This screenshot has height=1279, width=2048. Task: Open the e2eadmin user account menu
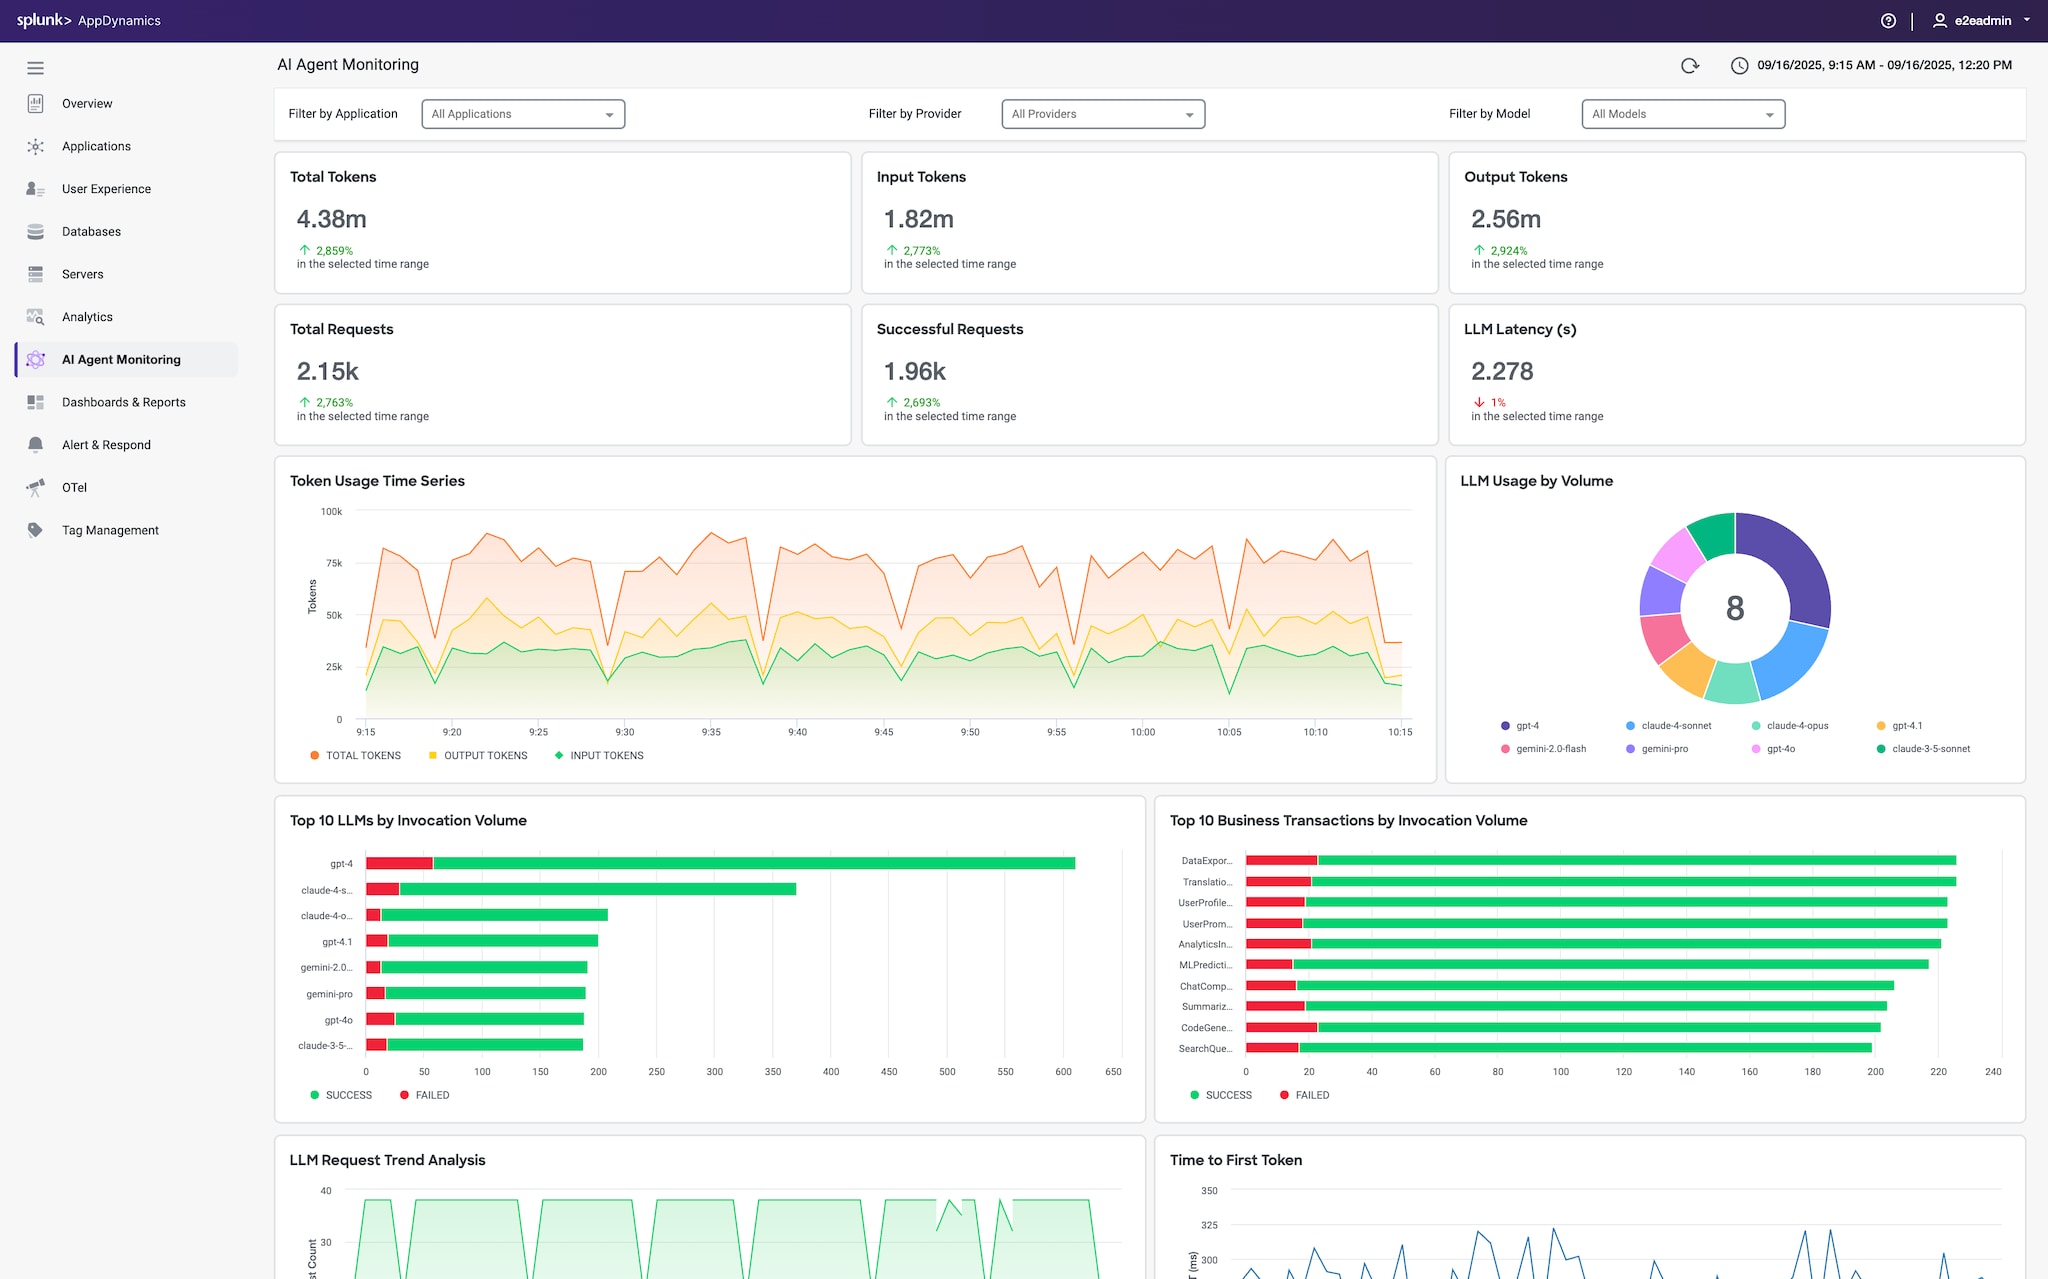(1982, 21)
